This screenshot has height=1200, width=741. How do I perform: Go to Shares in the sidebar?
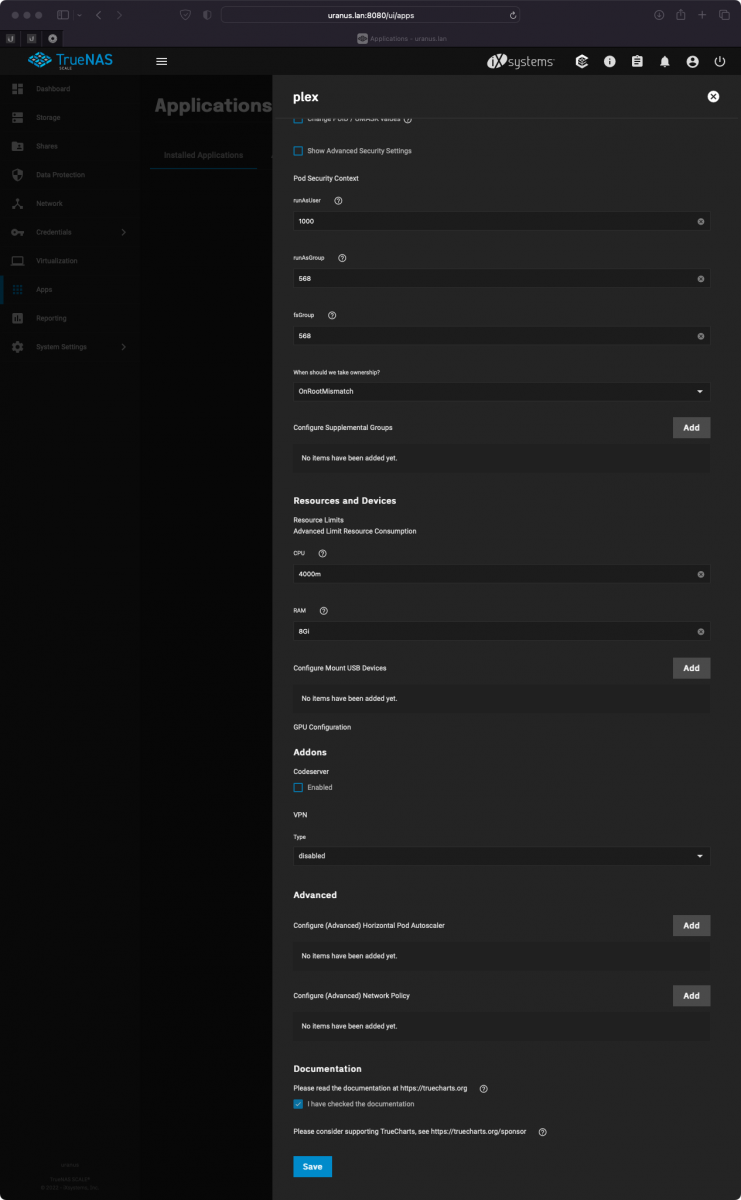coord(47,146)
